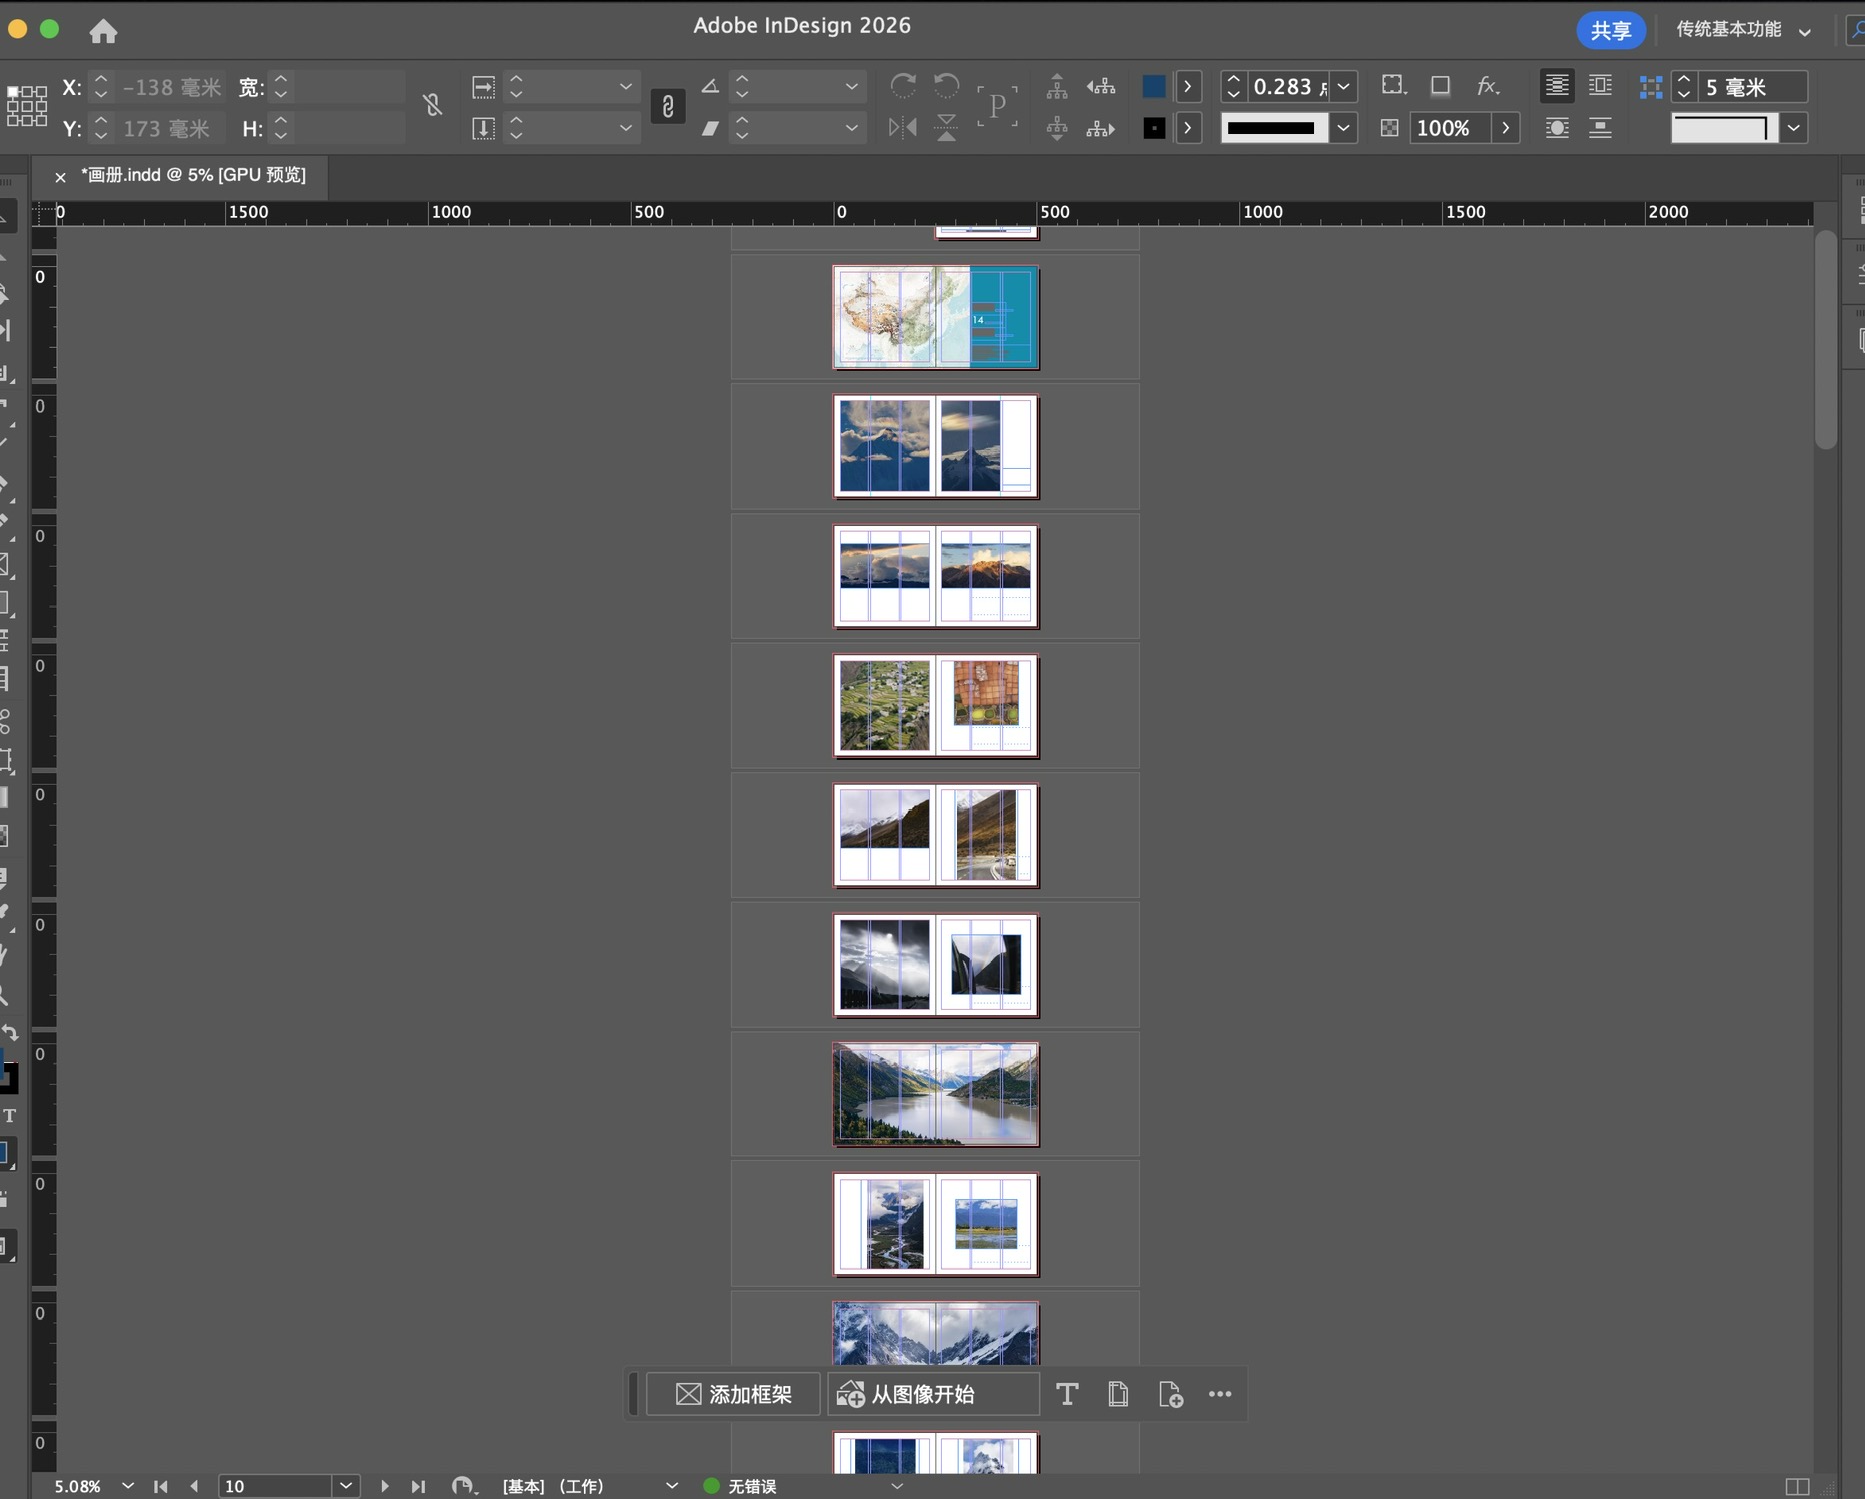The width and height of the screenshot is (1865, 1499).
Task: Click the blue fill color swatch
Action: click(x=1153, y=87)
